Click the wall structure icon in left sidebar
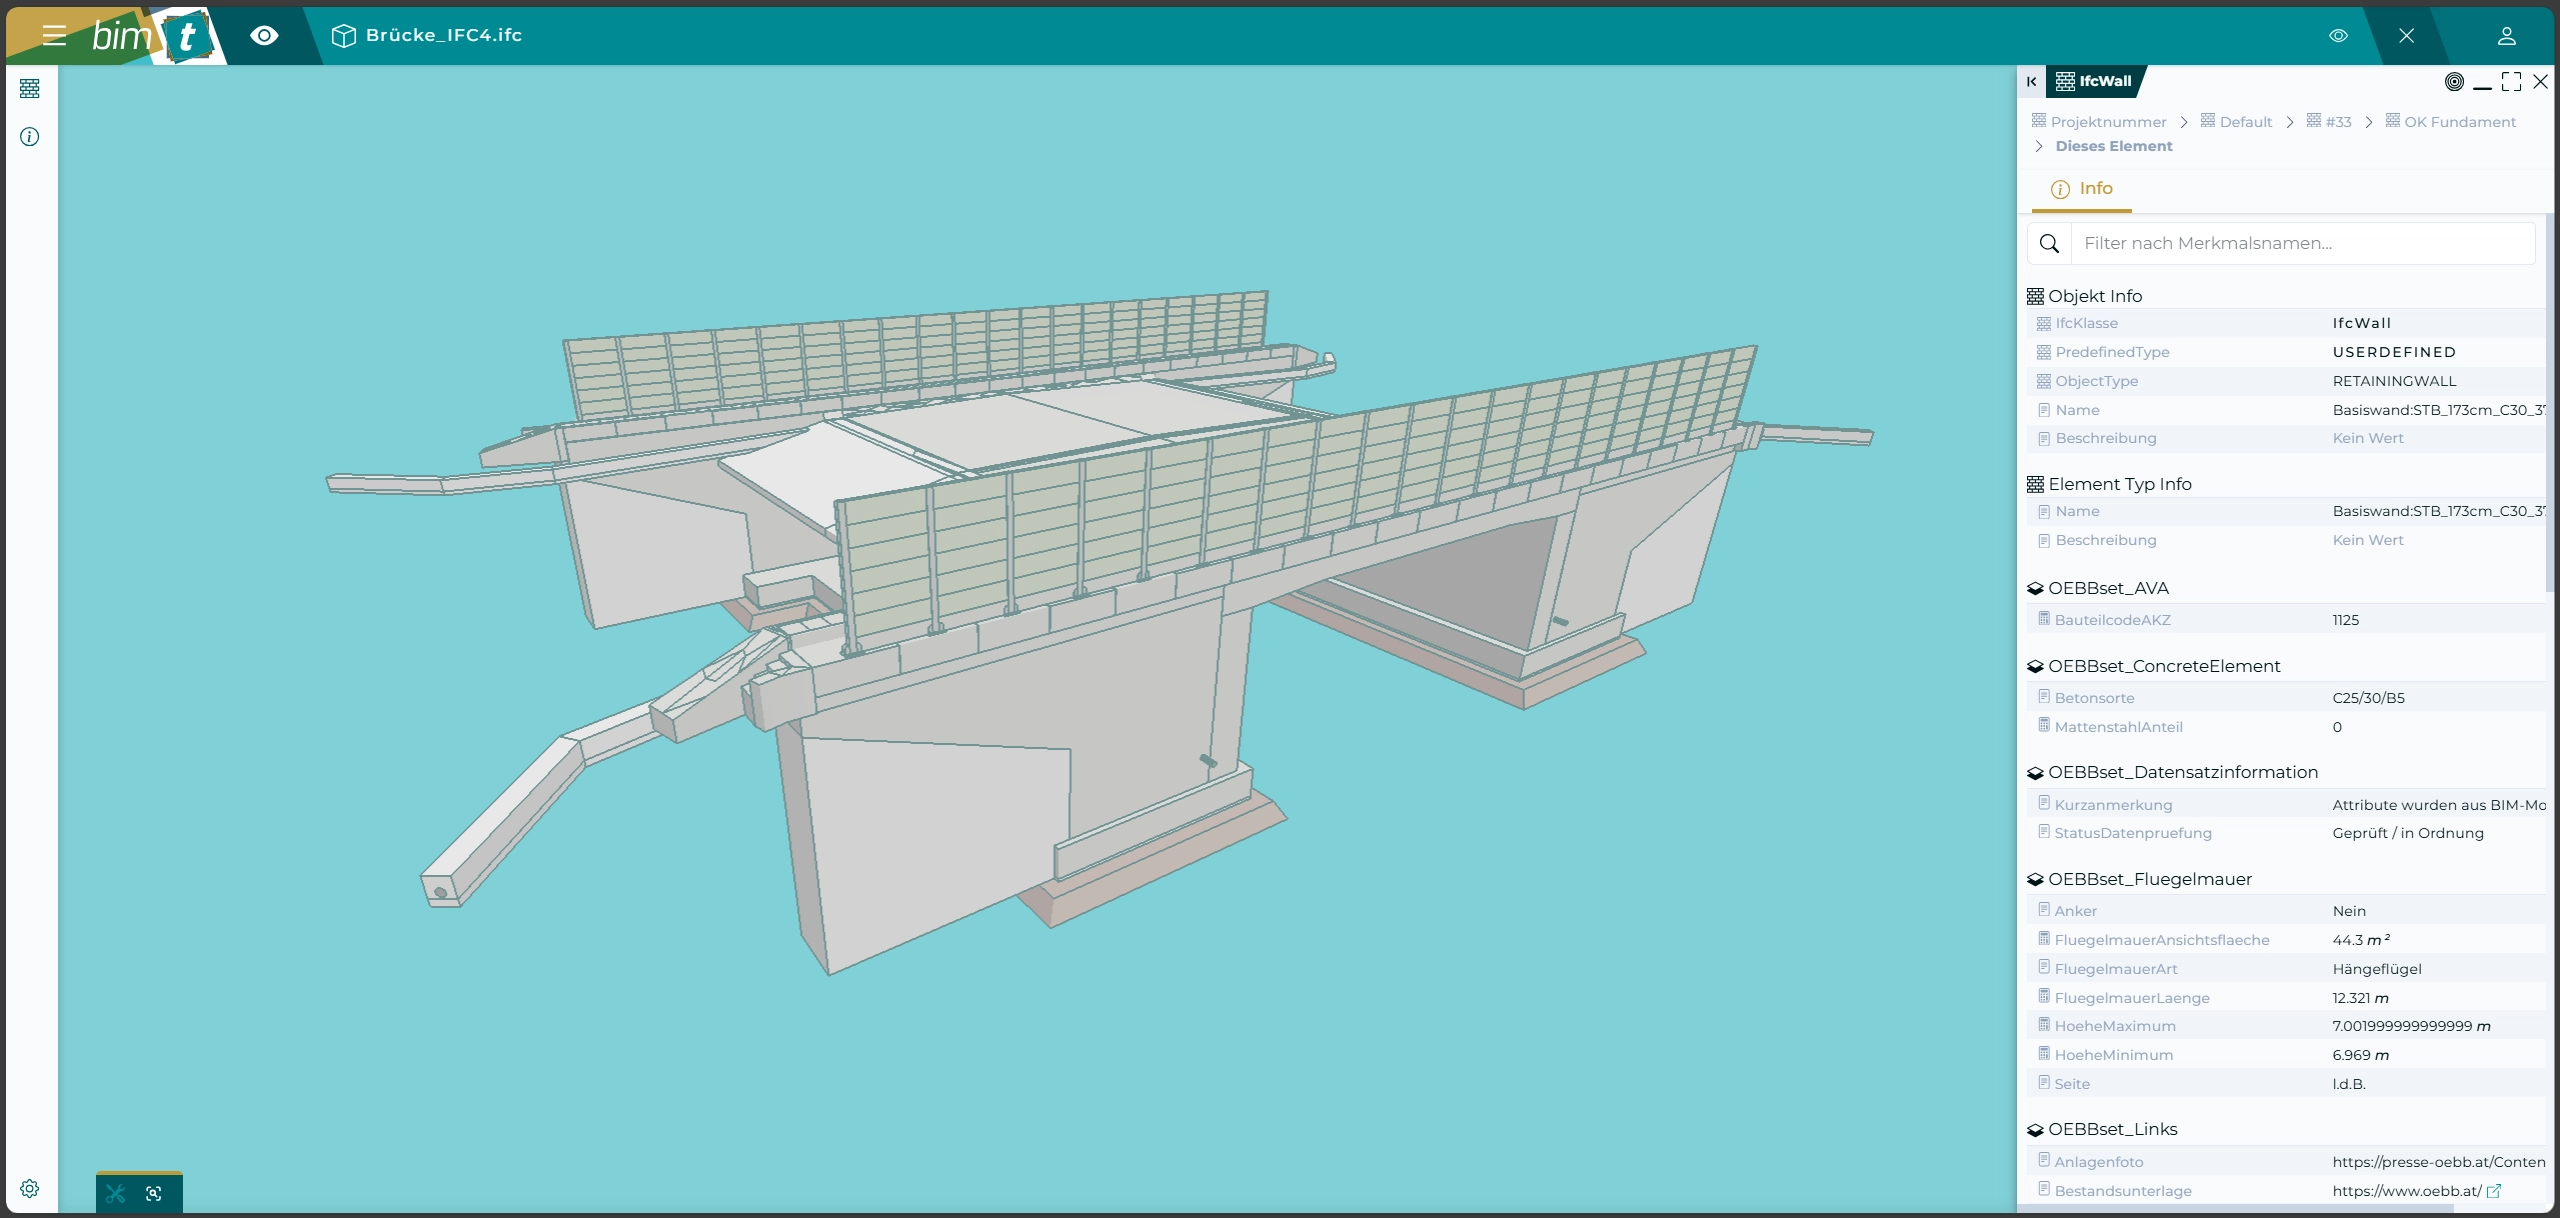The width and height of the screenshot is (2560, 1218). (x=30, y=89)
